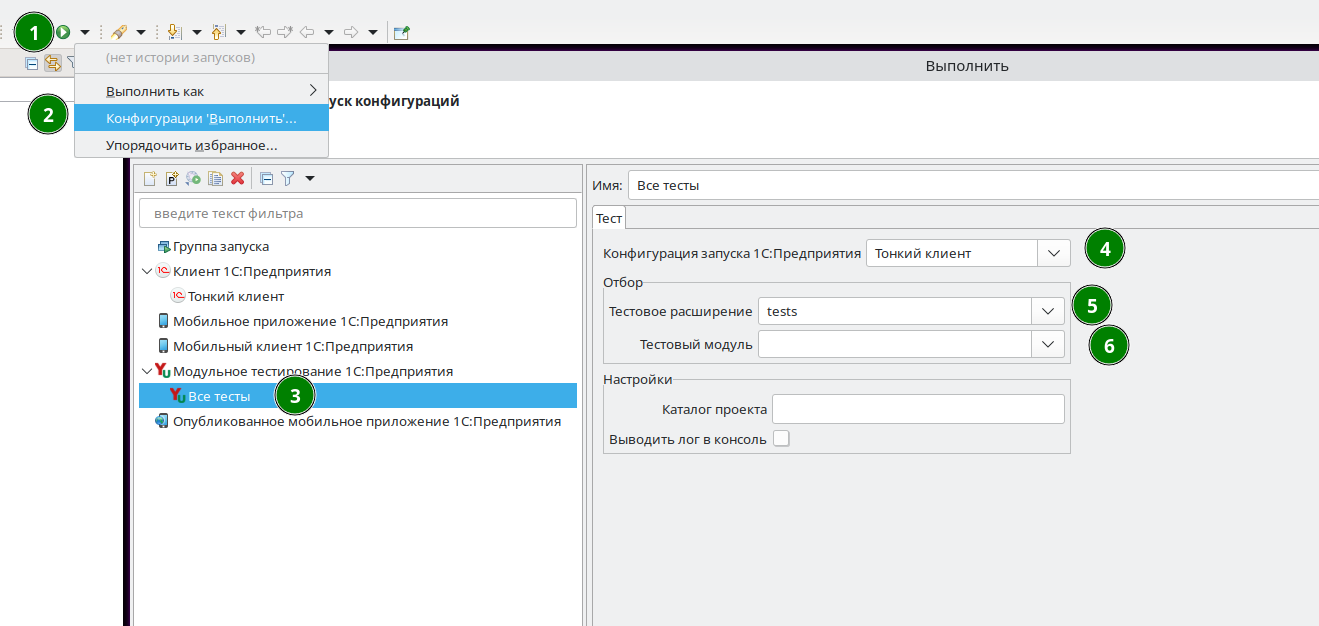Collapse all configurations in dialog tree
Image resolution: width=1319 pixels, height=626 pixels.
[x=266, y=179]
